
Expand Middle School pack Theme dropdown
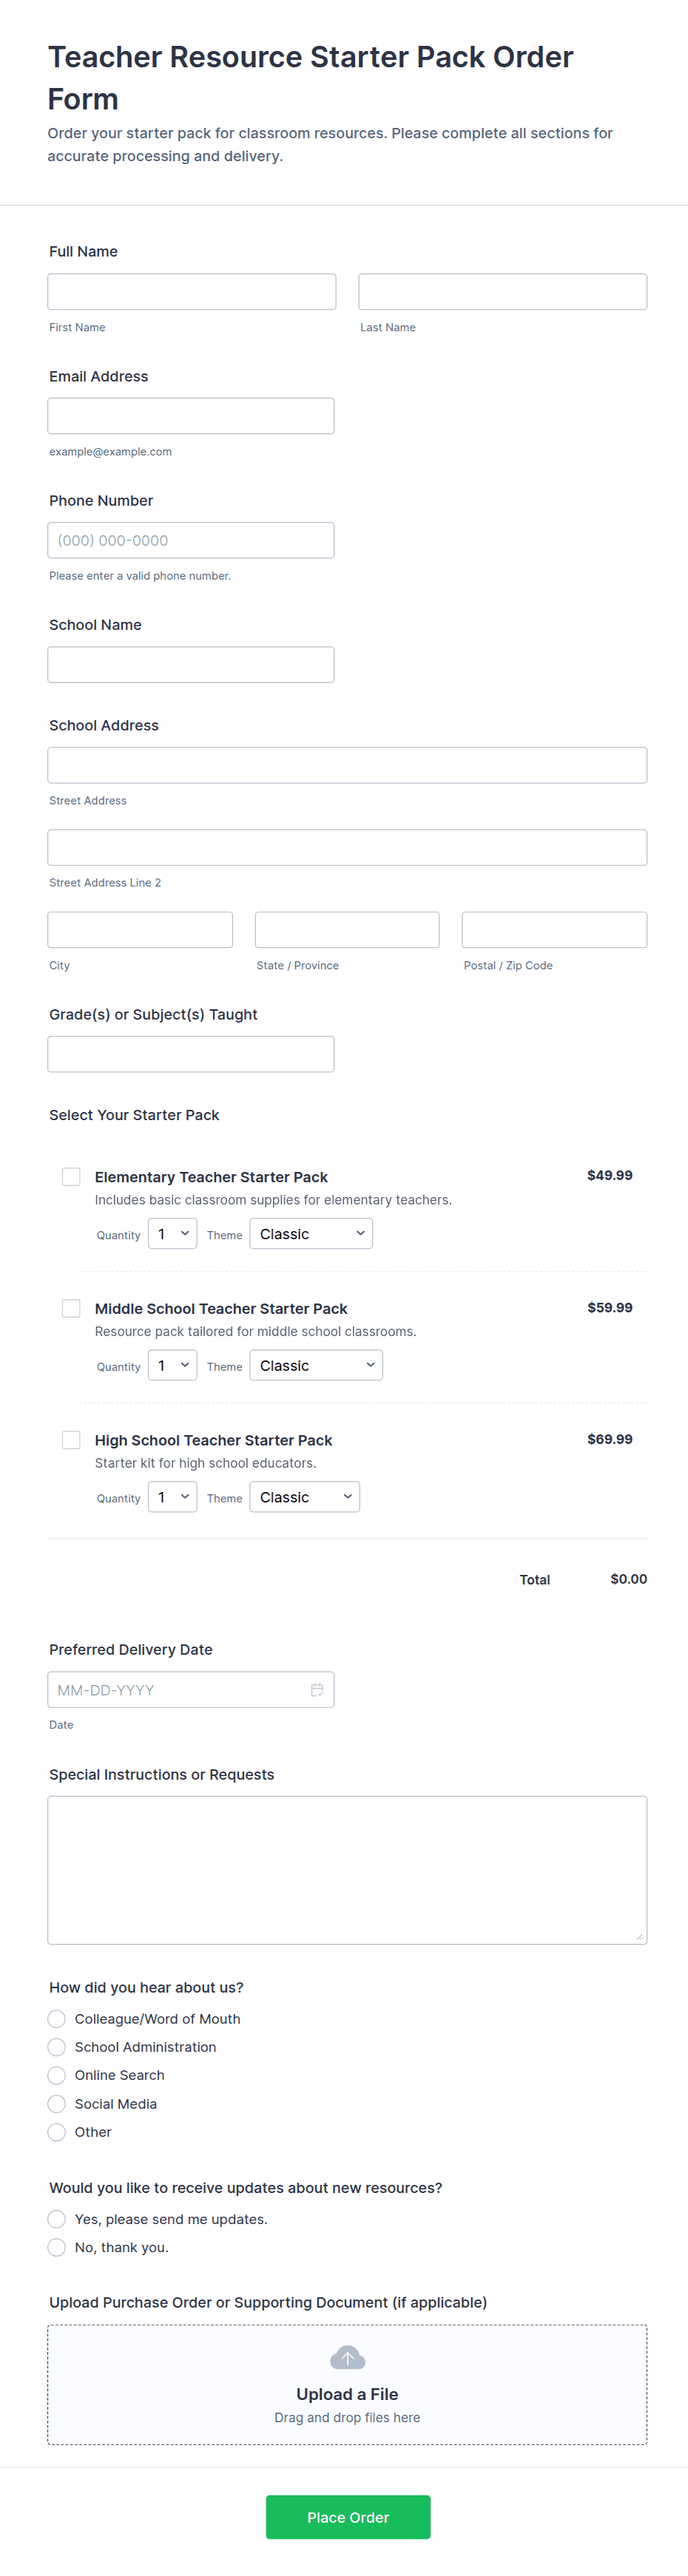316,1365
